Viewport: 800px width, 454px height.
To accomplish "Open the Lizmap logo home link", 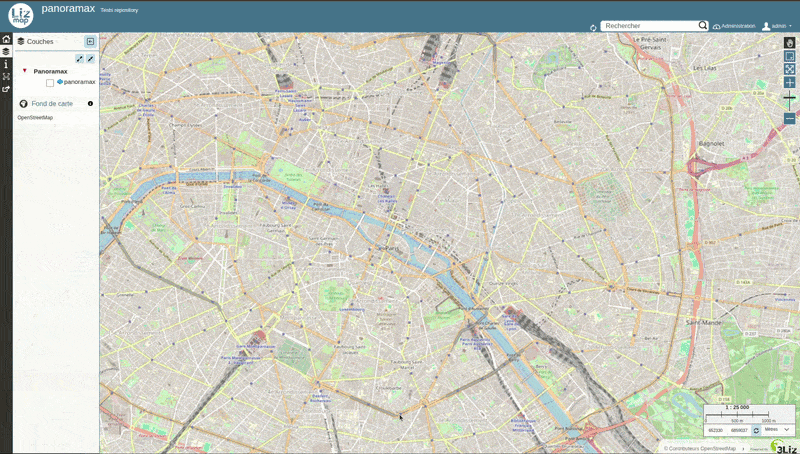I will click(x=20, y=15).
